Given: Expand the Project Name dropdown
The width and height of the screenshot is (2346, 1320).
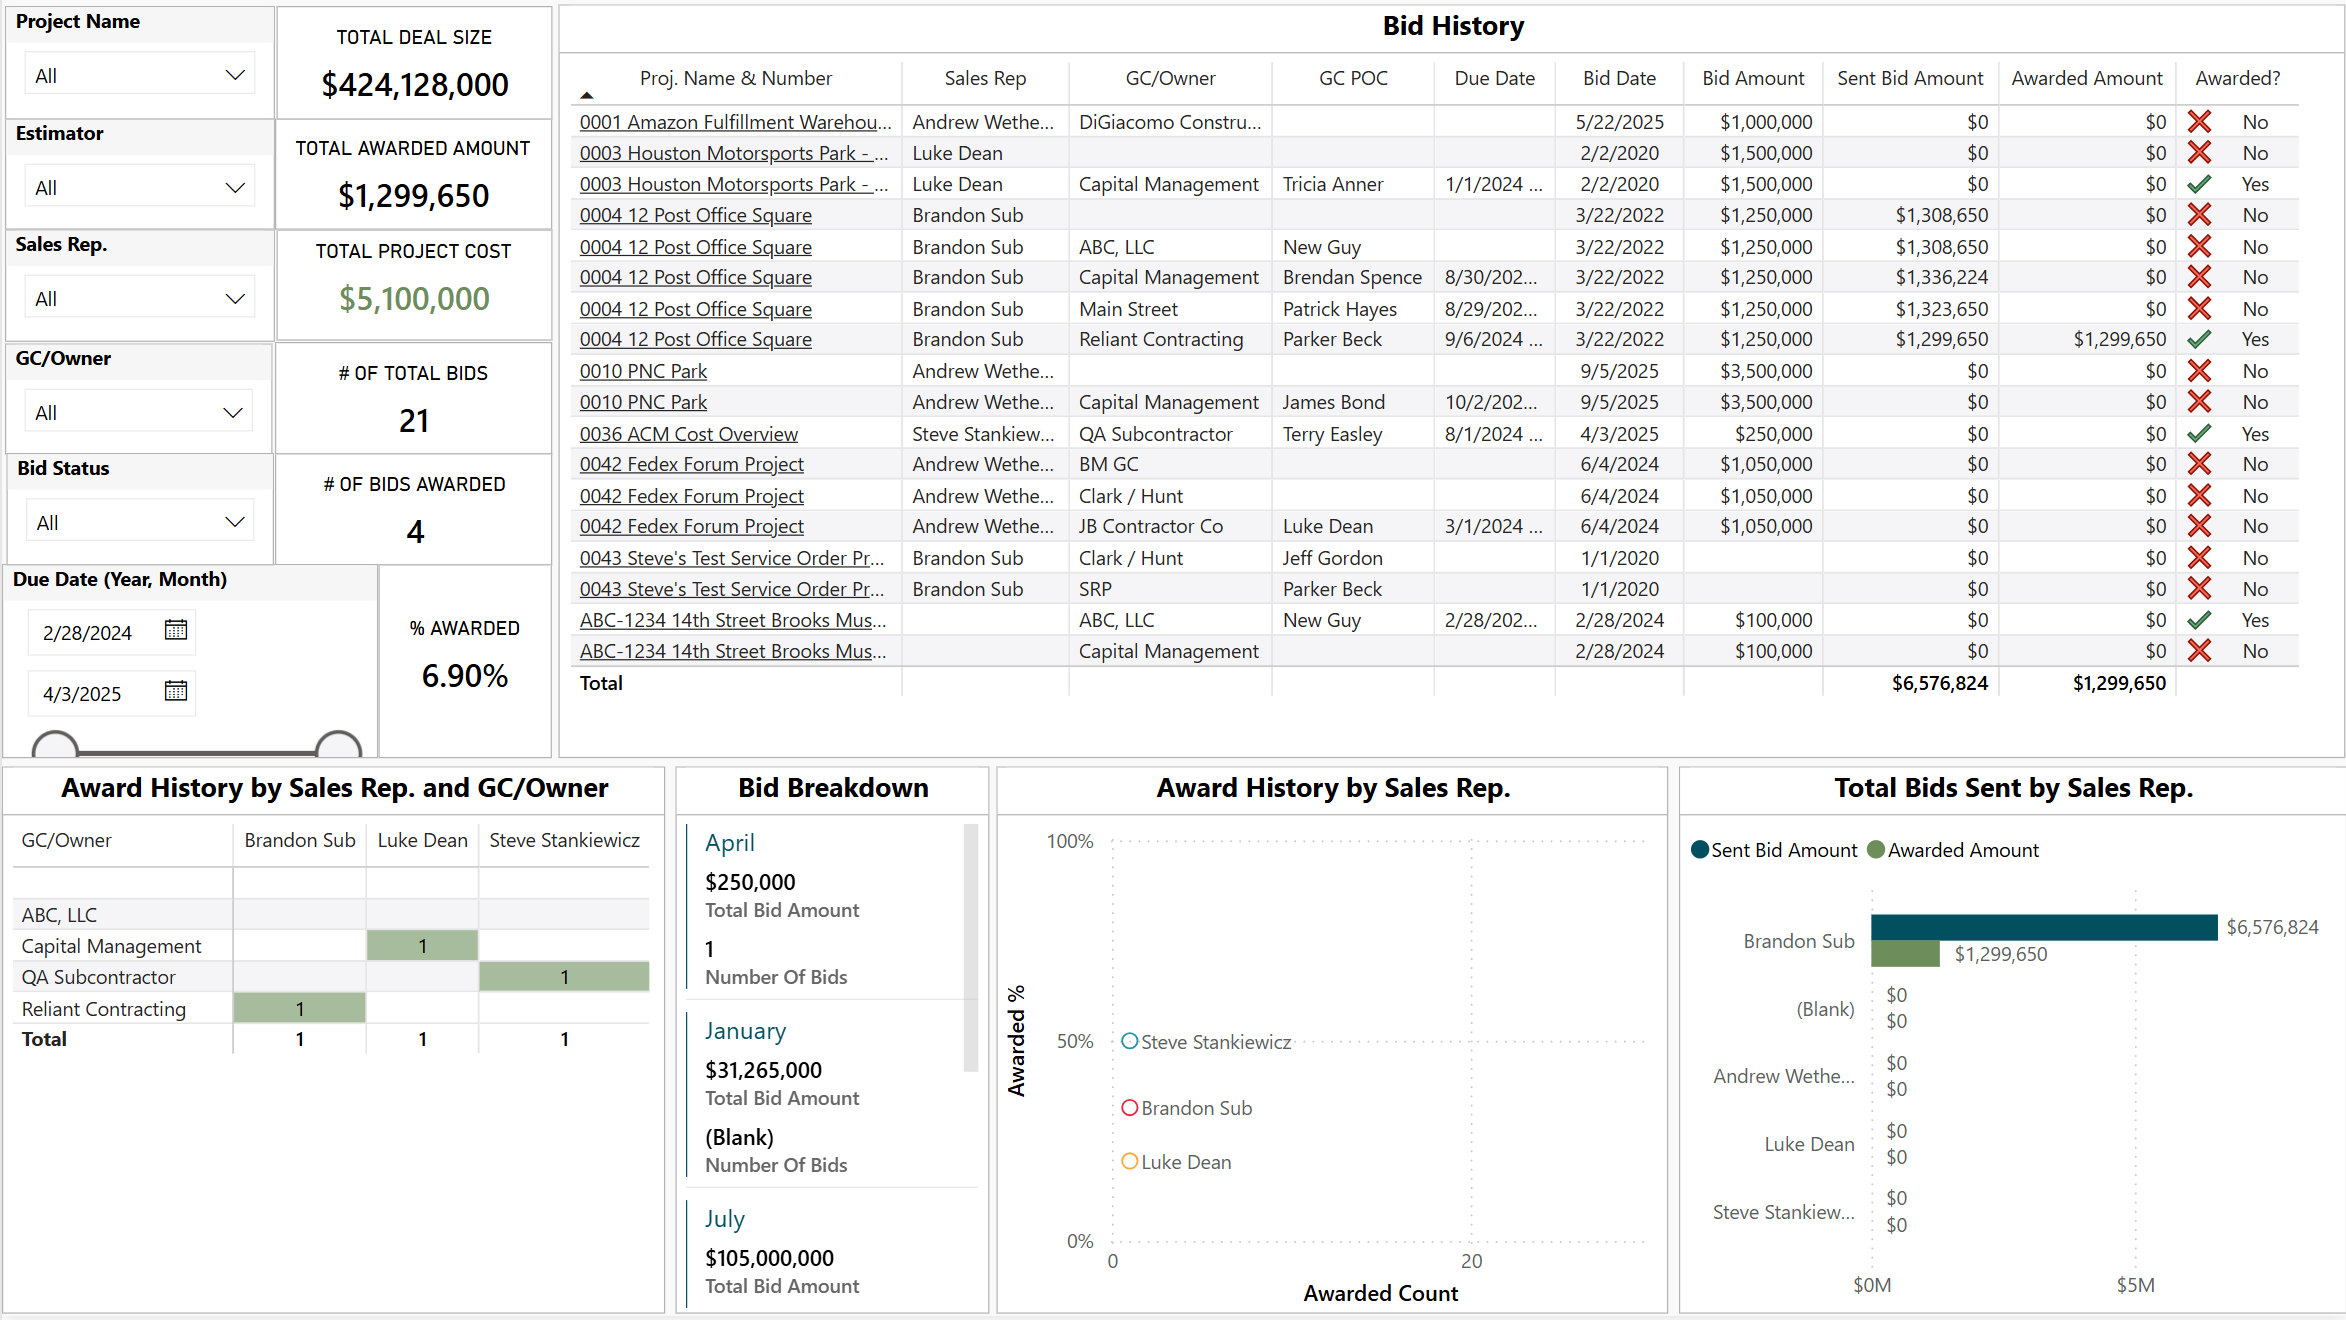Looking at the screenshot, I should pyautogui.click(x=235, y=76).
